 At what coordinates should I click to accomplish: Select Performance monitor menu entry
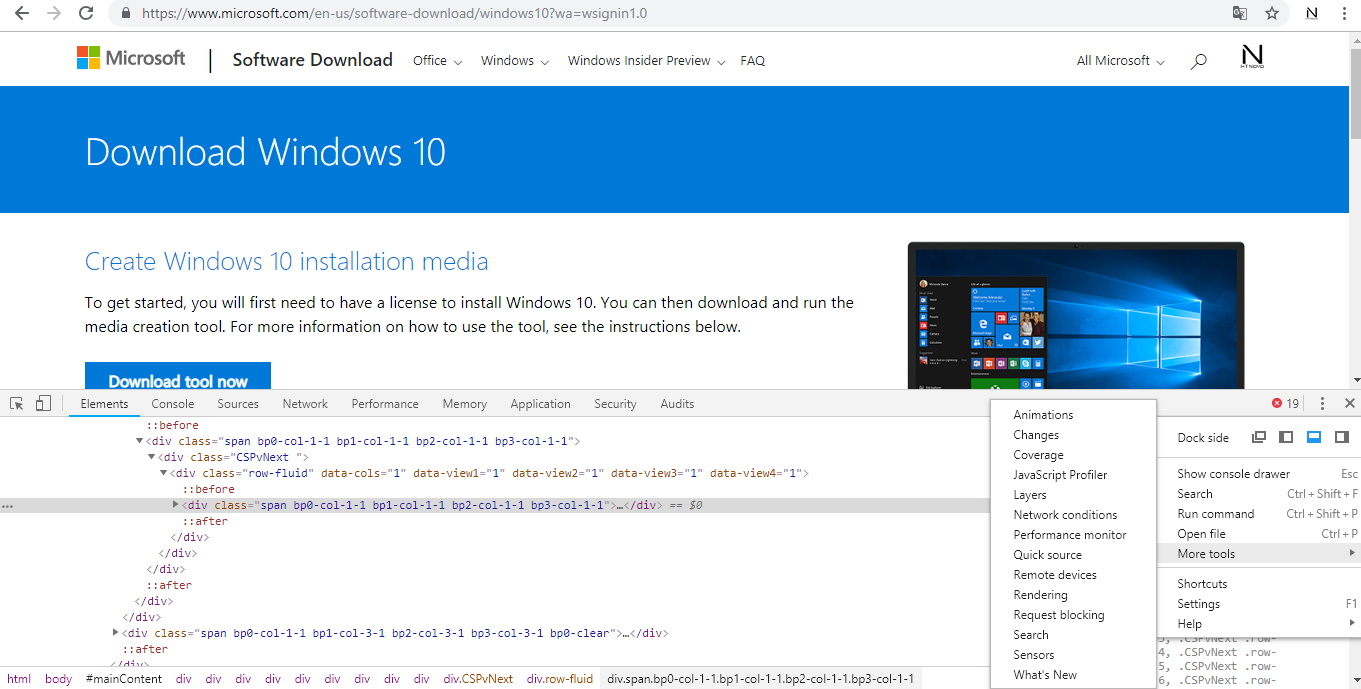coord(1073,535)
